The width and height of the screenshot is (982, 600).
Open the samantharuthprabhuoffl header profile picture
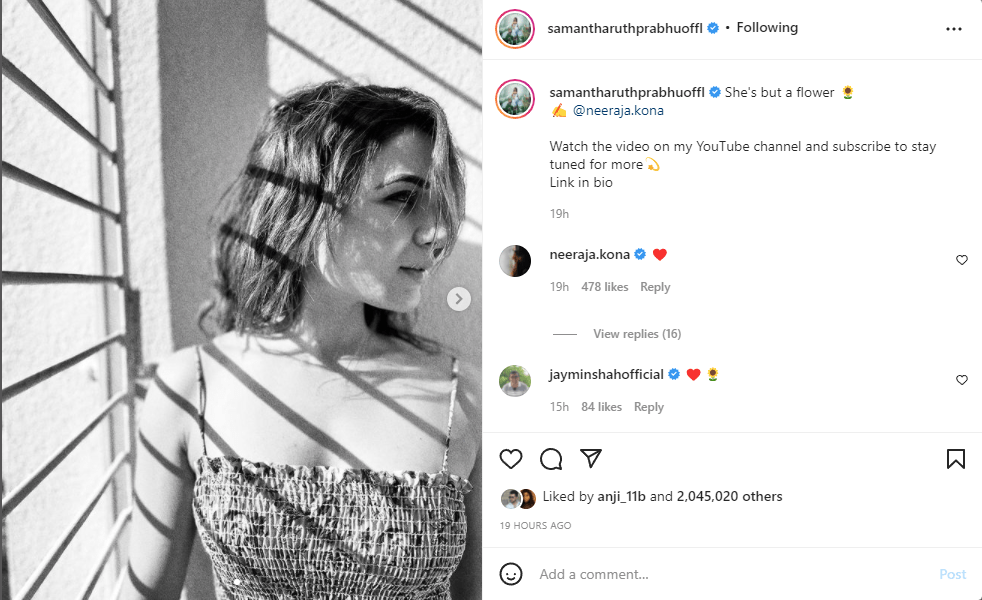tap(515, 29)
